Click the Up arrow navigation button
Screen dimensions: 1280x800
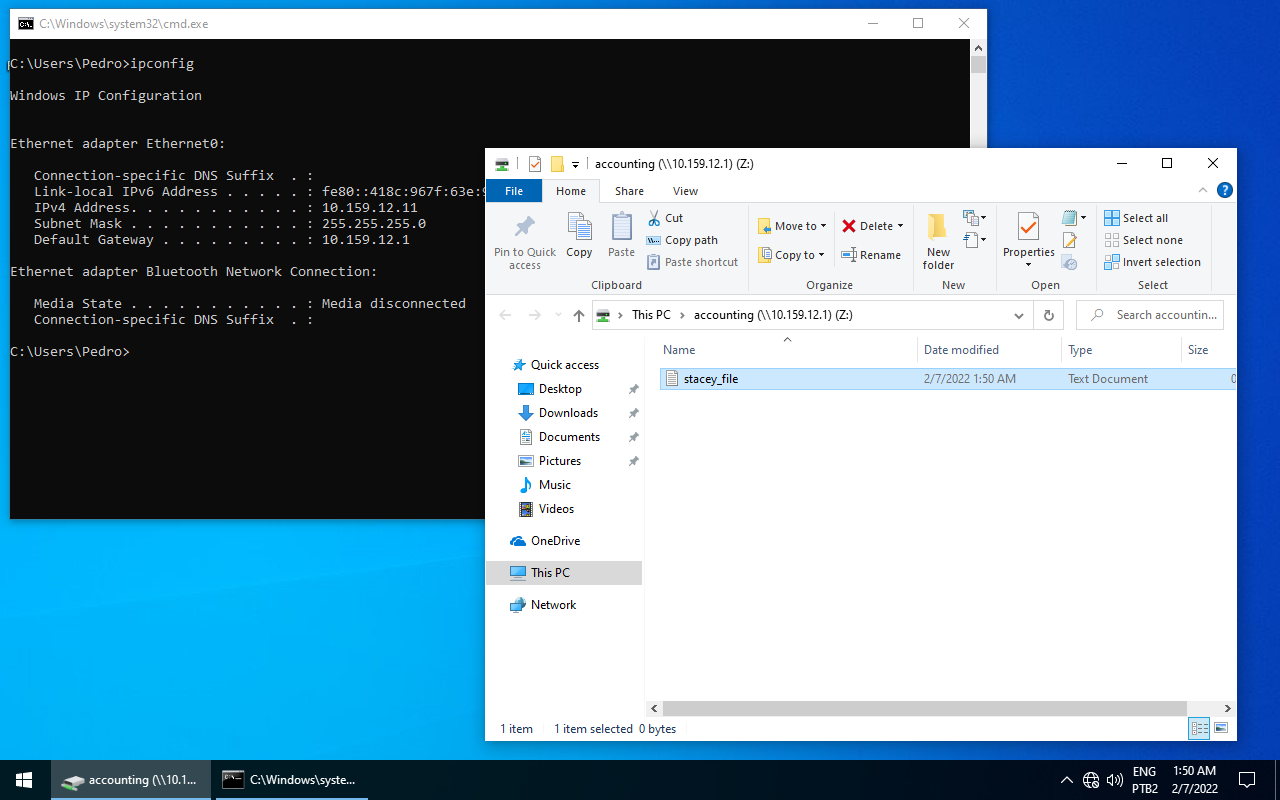(579, 315)
